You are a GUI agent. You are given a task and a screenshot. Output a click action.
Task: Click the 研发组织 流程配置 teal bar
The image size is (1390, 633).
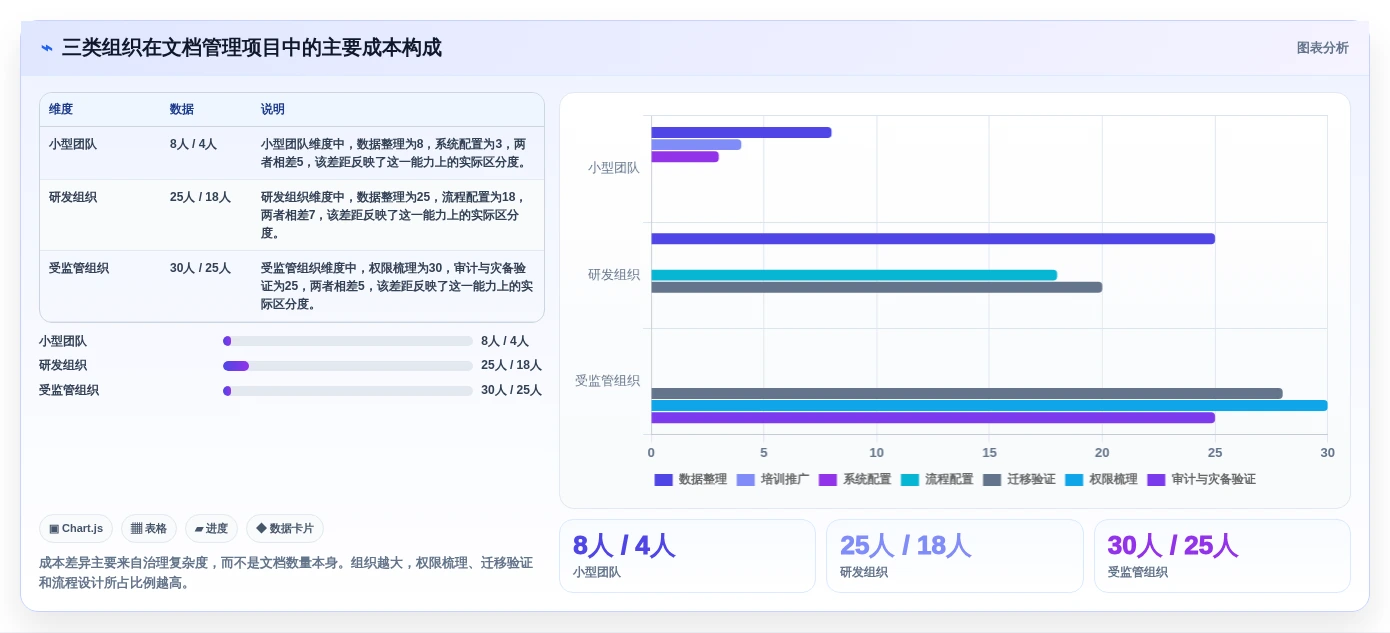point(854,275)
